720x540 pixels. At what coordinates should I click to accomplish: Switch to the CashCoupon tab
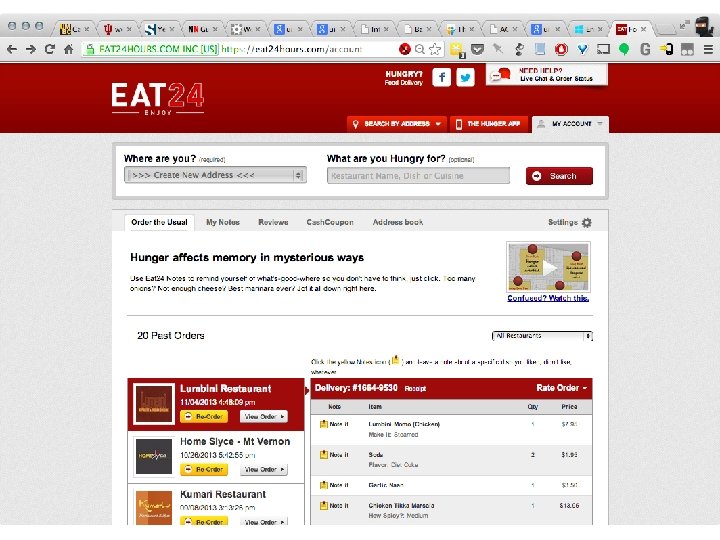point(330,222)
